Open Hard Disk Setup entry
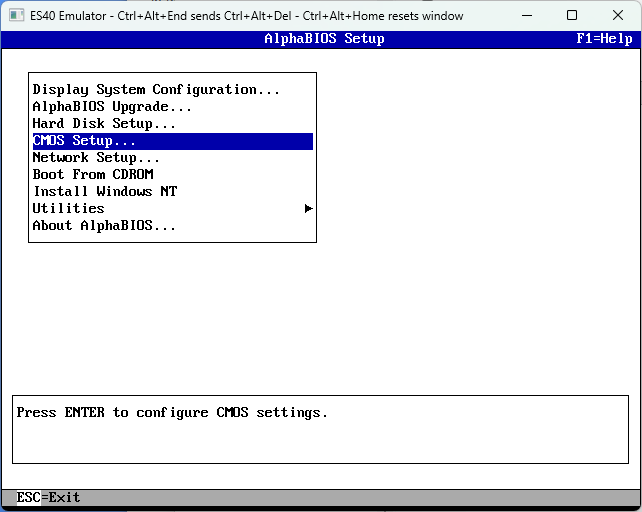The width and height of the screenshot is (642, 512). (x=172, y=124)
